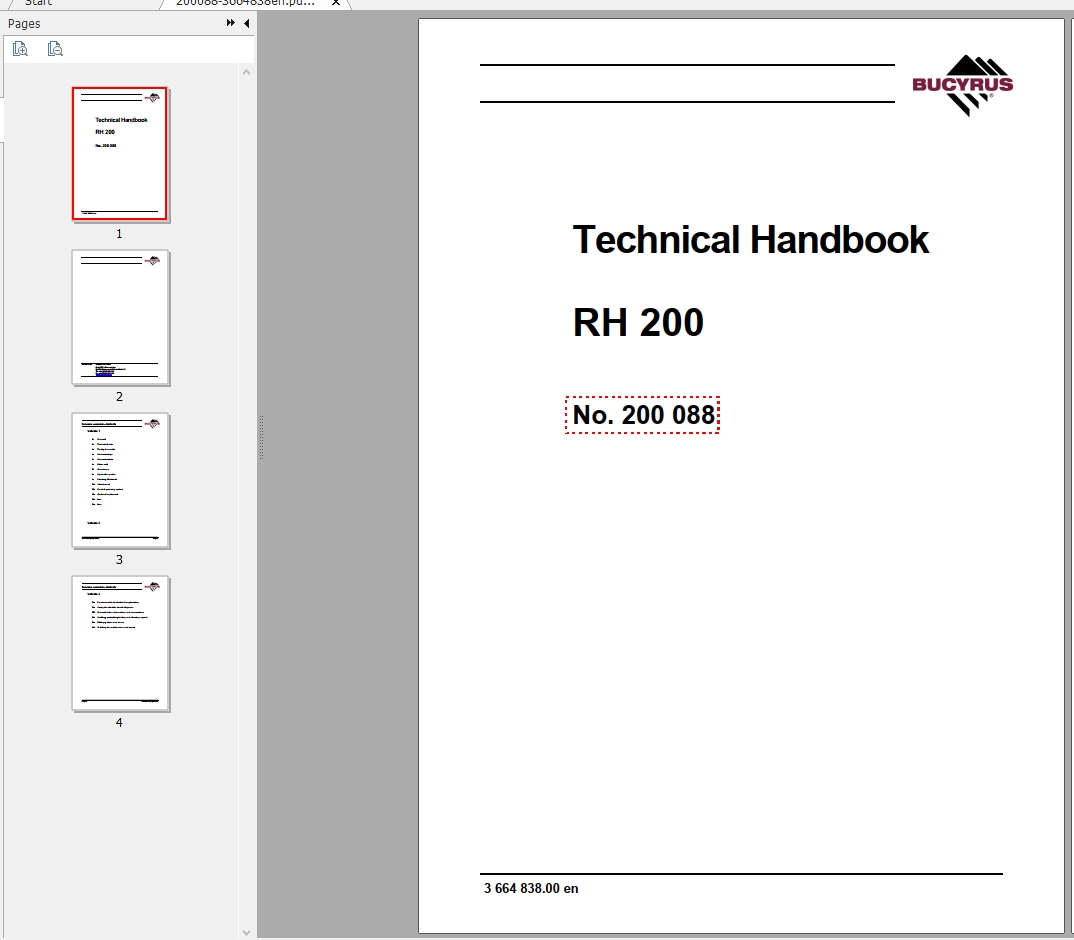
Task: Collapse the Pages panel using the left-arrow
Action: [x=246, y=23]
